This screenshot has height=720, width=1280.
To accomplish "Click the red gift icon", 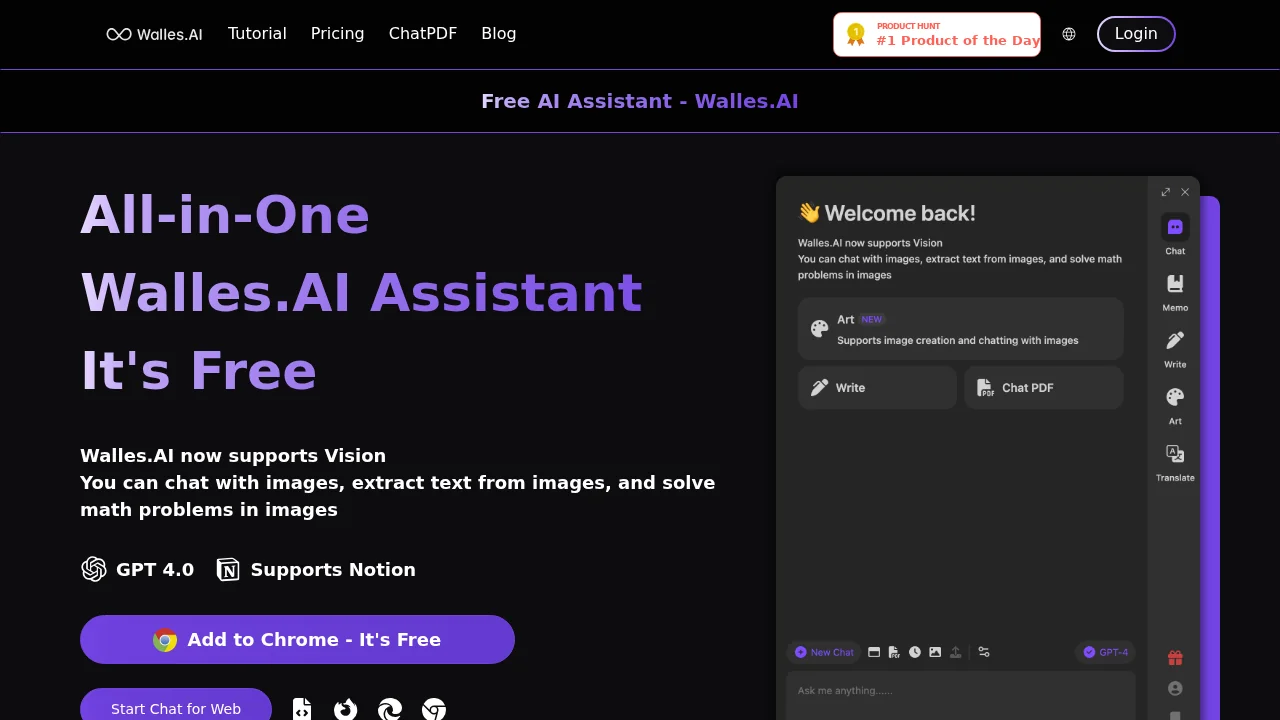I will [x=1175, y=658].
